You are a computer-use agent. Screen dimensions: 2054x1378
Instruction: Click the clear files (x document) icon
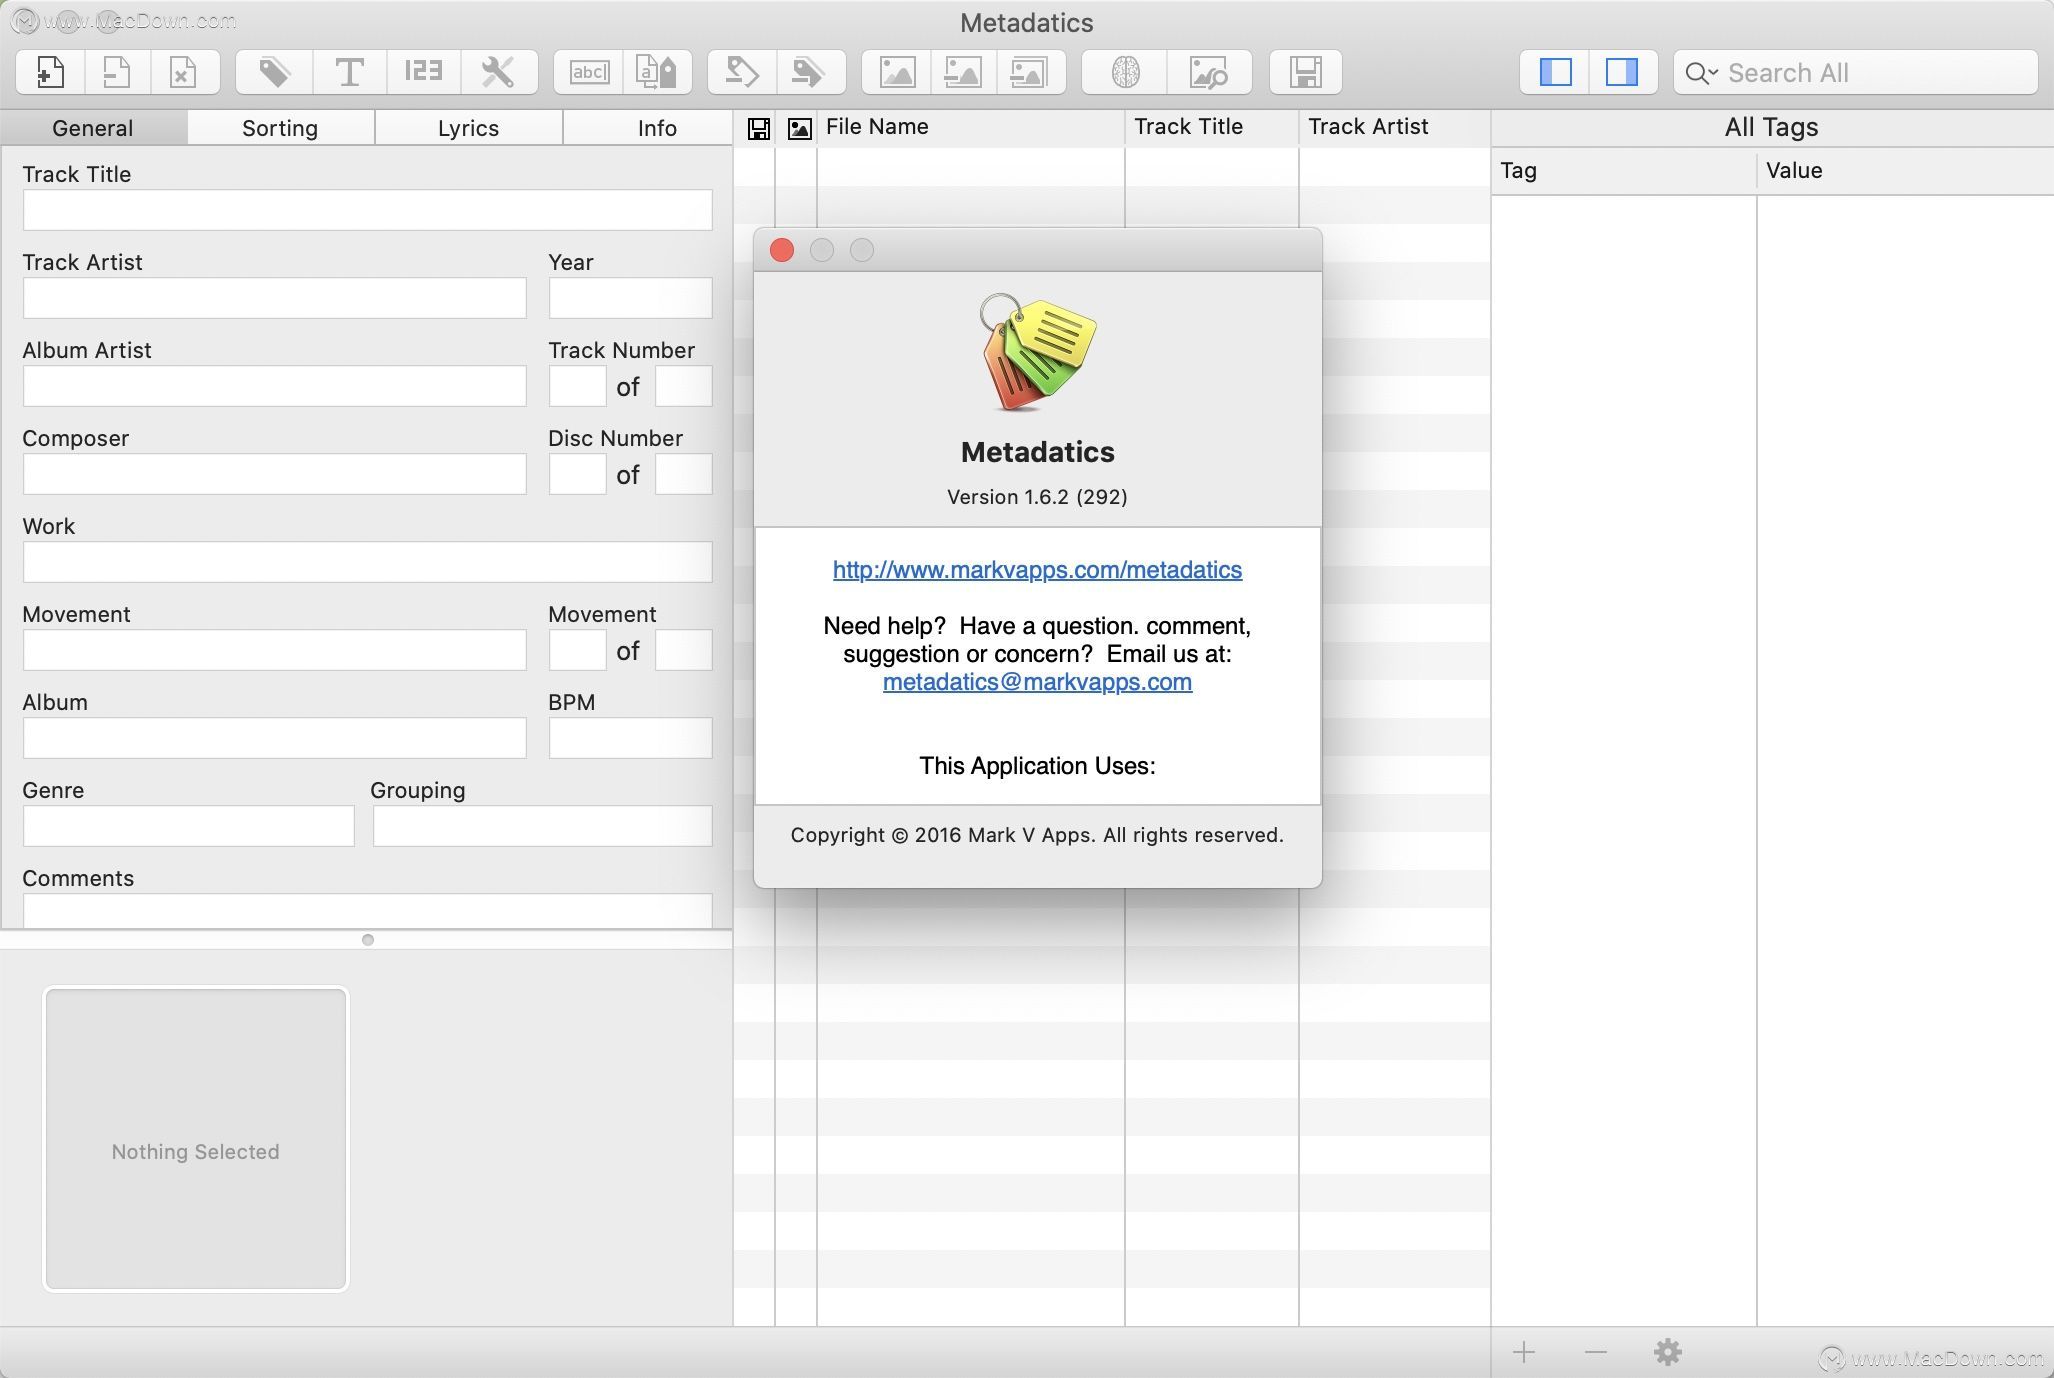[x=183, y=72]
